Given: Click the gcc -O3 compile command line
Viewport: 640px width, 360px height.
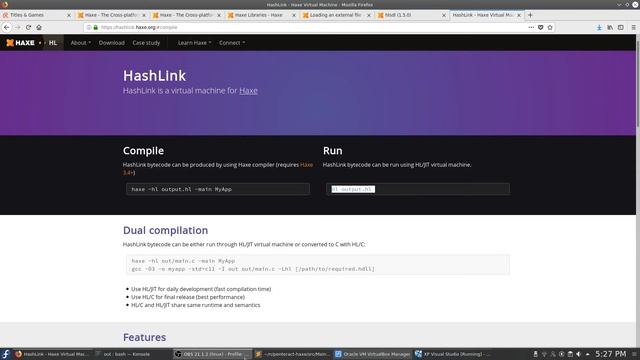Looking at the screenshot, I should click(x=253, y=269).
